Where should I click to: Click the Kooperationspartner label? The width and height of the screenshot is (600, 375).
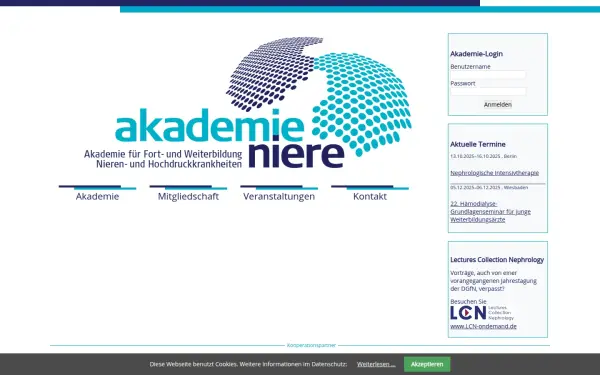pos(311,345)
